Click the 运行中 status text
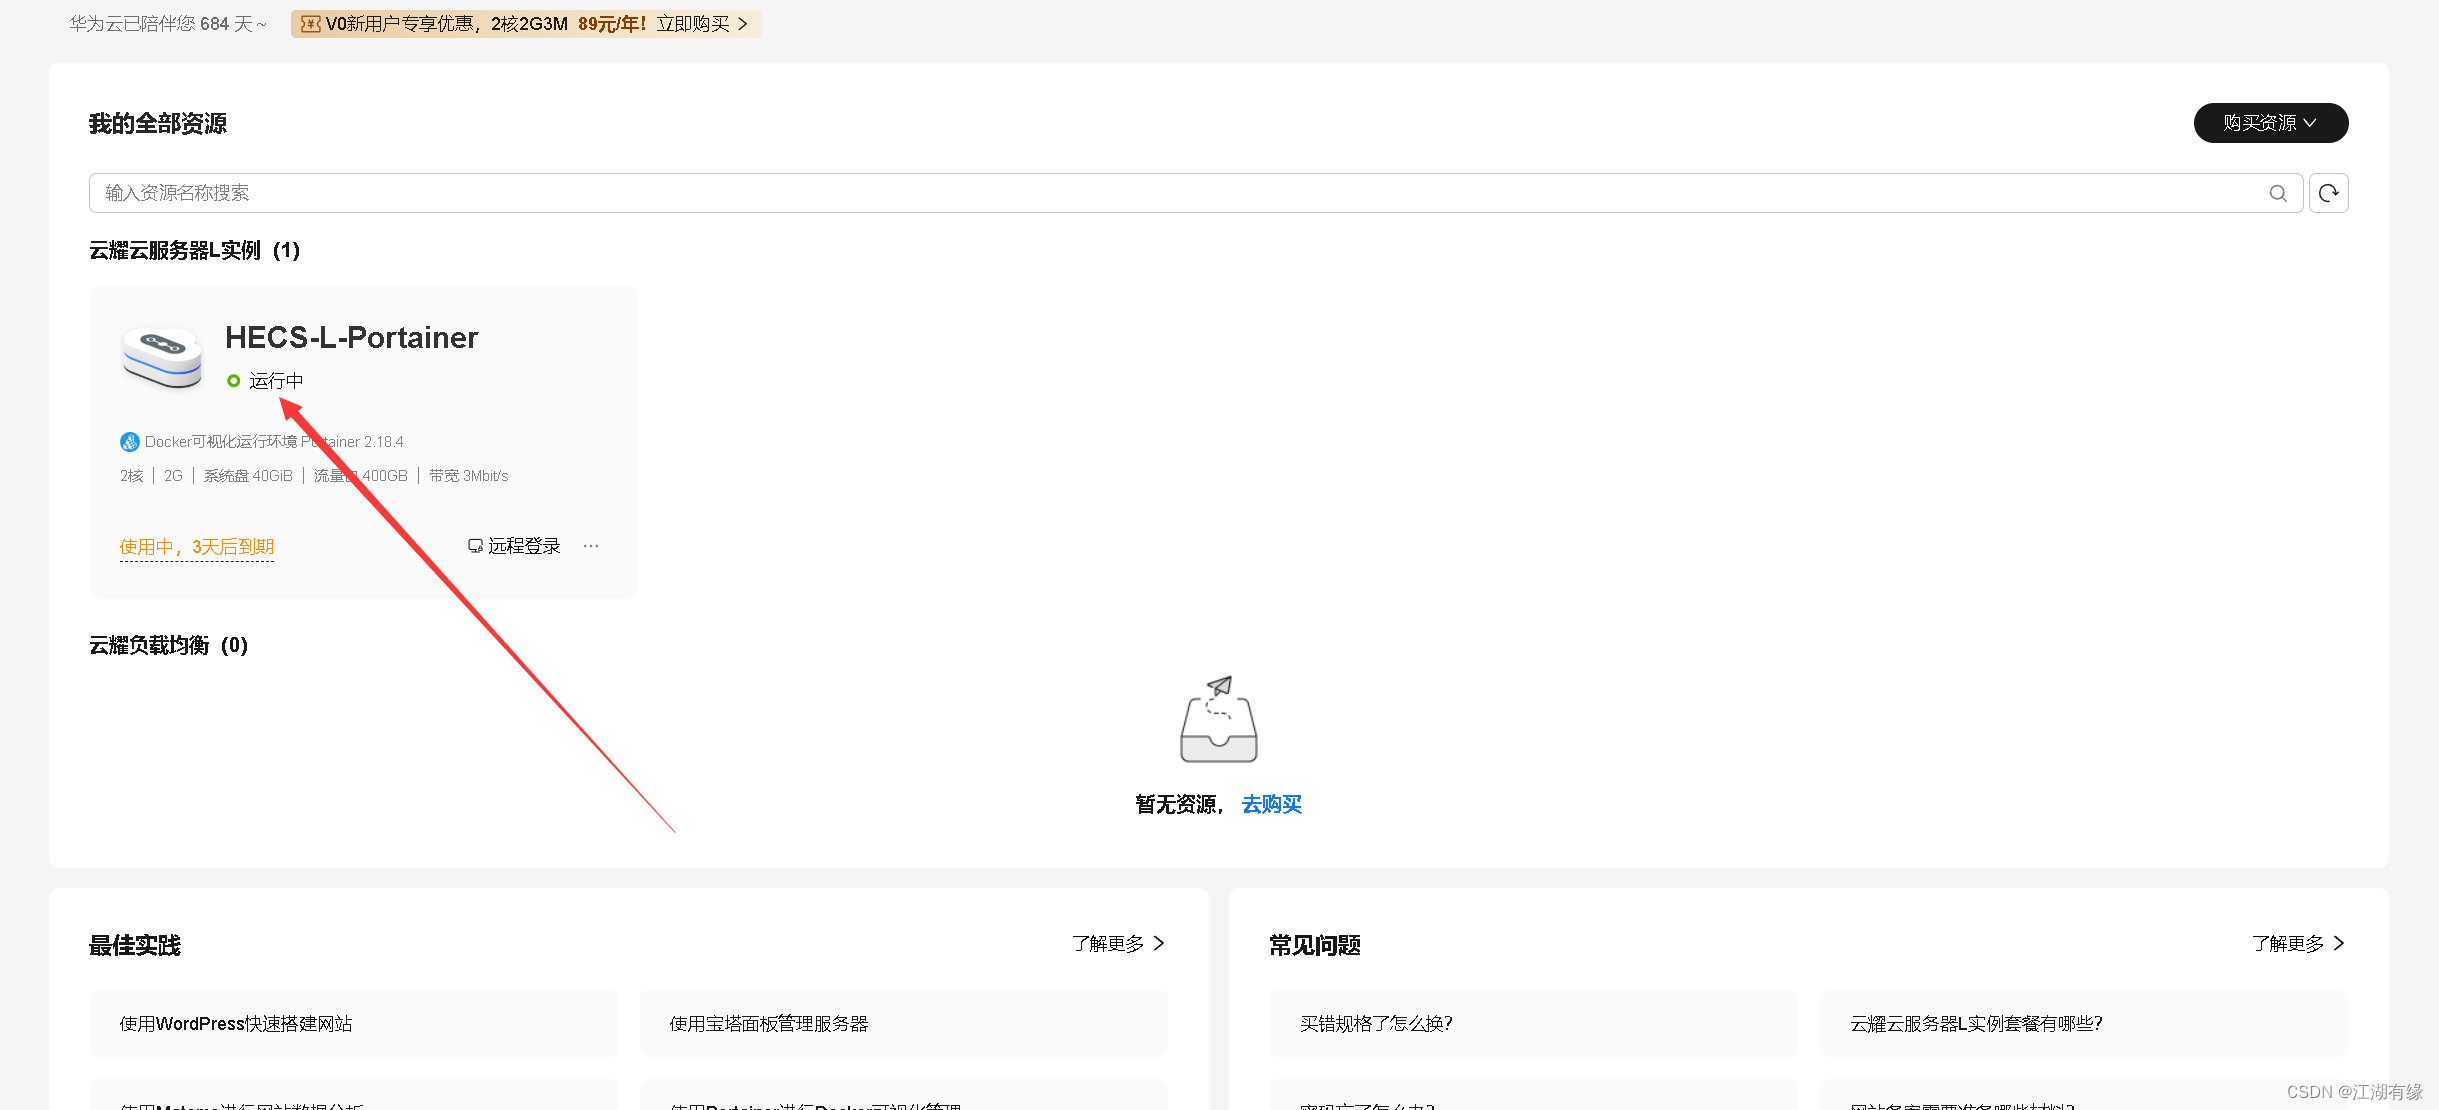Screen dimensions: 2439x1110 pos(276,381)
